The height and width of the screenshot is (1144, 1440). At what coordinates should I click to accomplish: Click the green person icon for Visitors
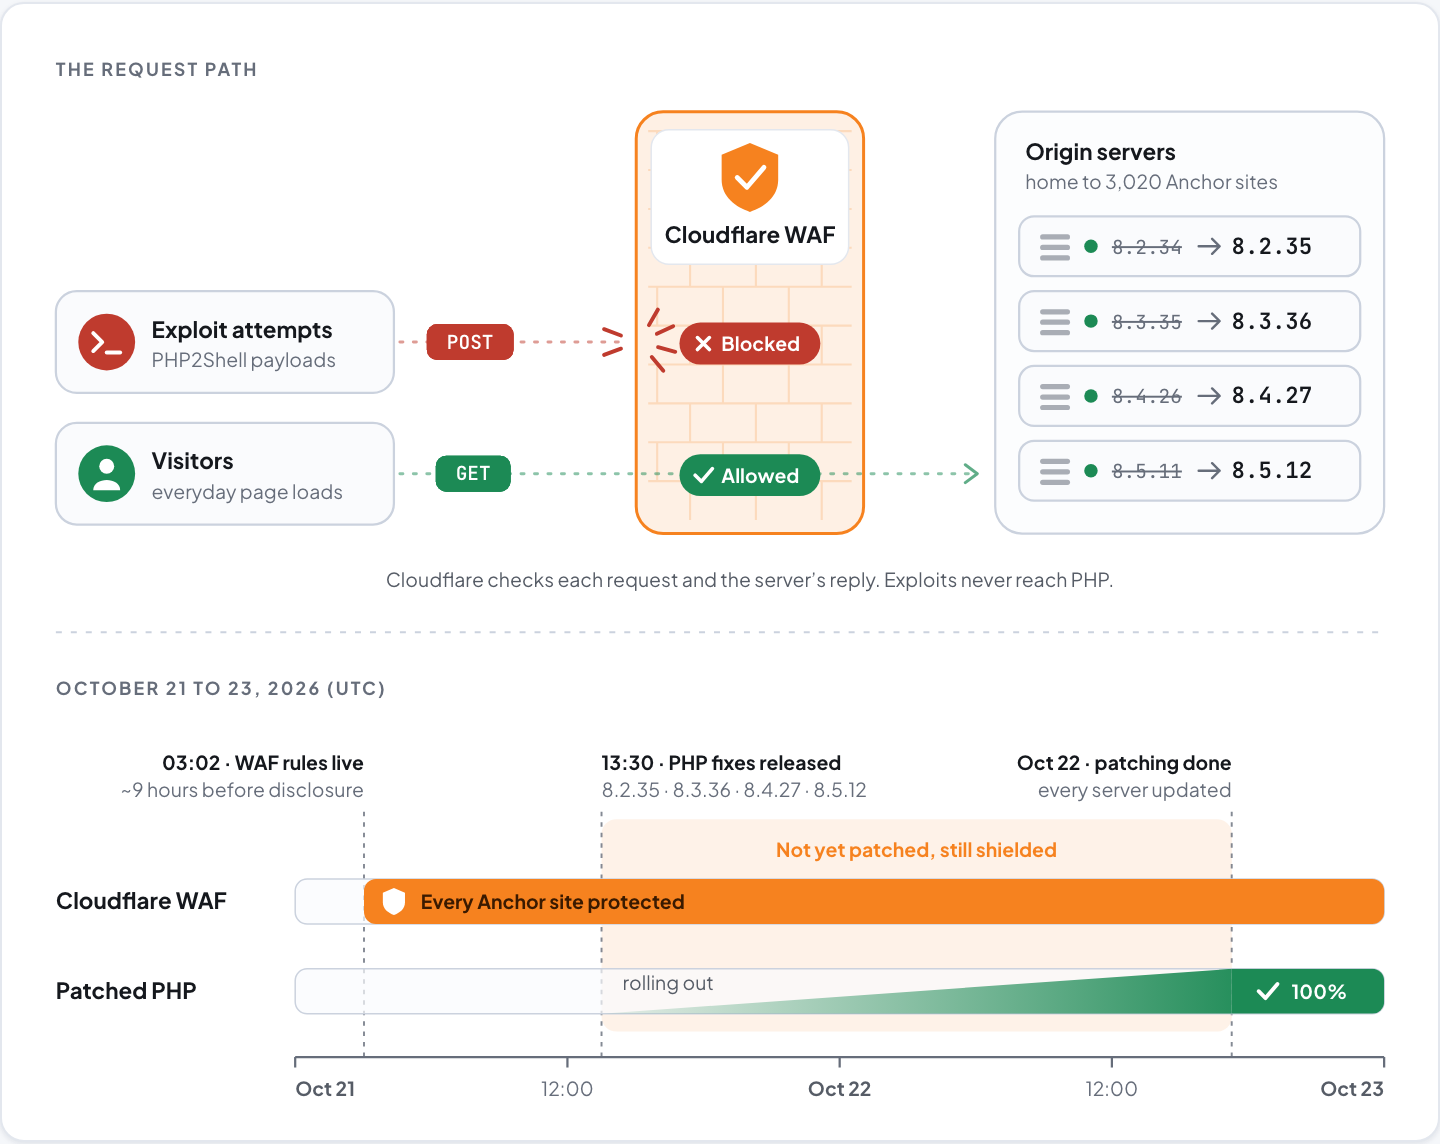click(107, 473)
